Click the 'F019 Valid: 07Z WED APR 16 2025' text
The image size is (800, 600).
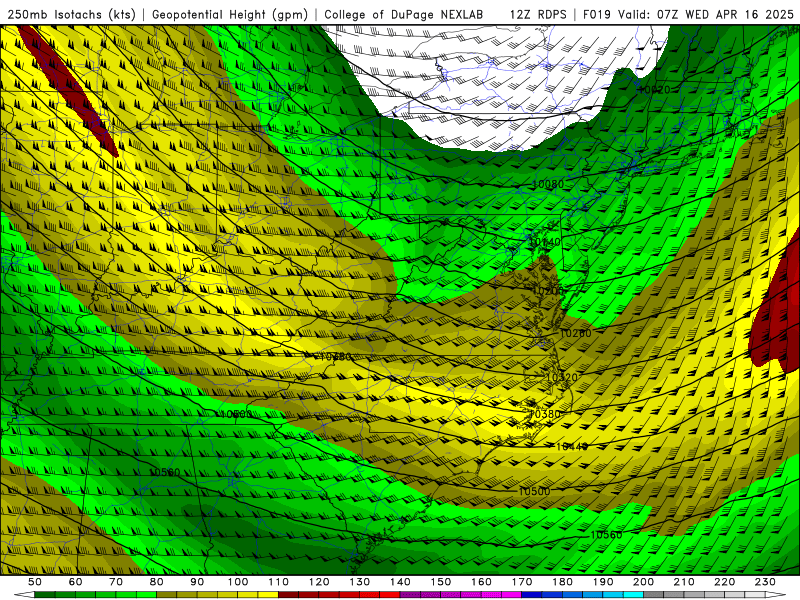[x=688, y=15]
